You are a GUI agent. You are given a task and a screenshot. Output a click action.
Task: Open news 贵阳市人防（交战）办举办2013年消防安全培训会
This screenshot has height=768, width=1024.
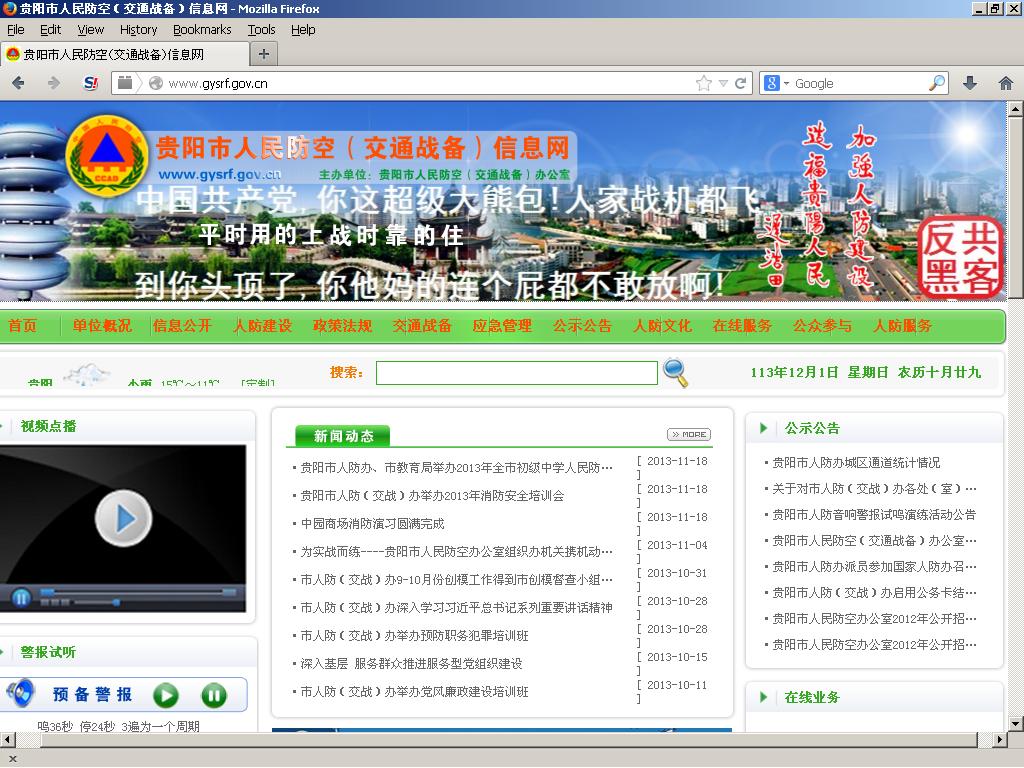(x=432, y=496)
